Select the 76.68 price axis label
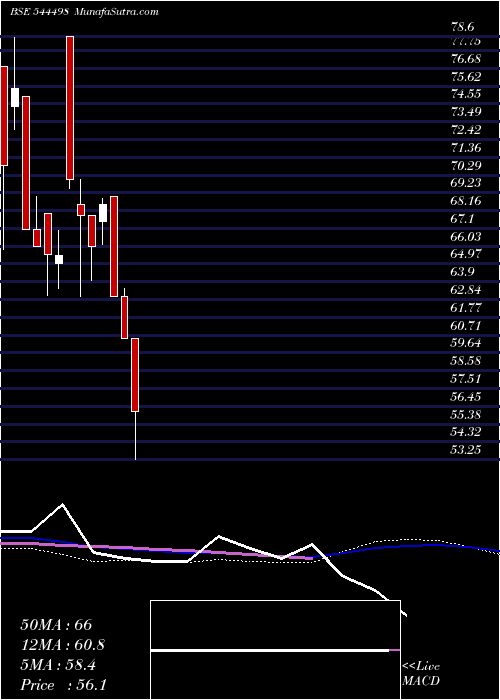This screenshot has width=500, height=700. tap(466, 59)
